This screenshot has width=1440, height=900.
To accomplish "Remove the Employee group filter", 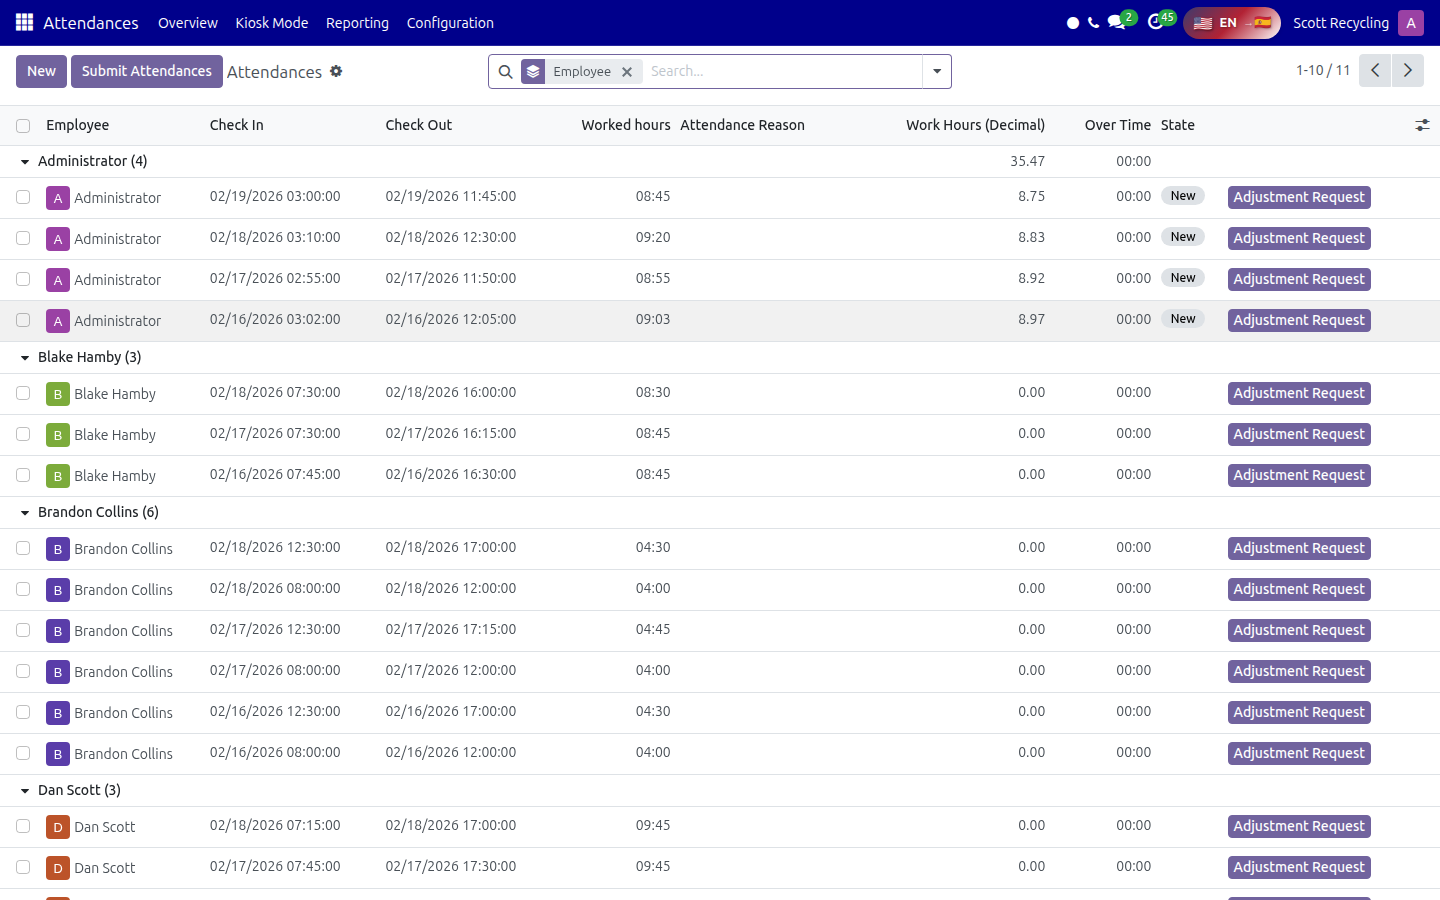I will 627,72.
